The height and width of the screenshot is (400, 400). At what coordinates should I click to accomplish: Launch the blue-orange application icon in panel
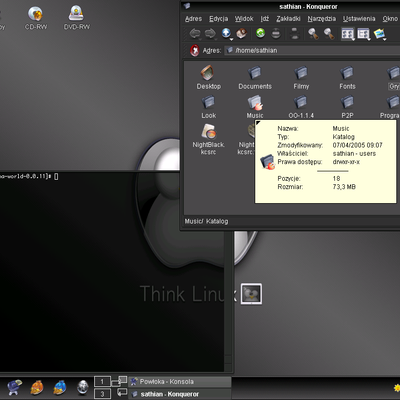tap(60, 387)
